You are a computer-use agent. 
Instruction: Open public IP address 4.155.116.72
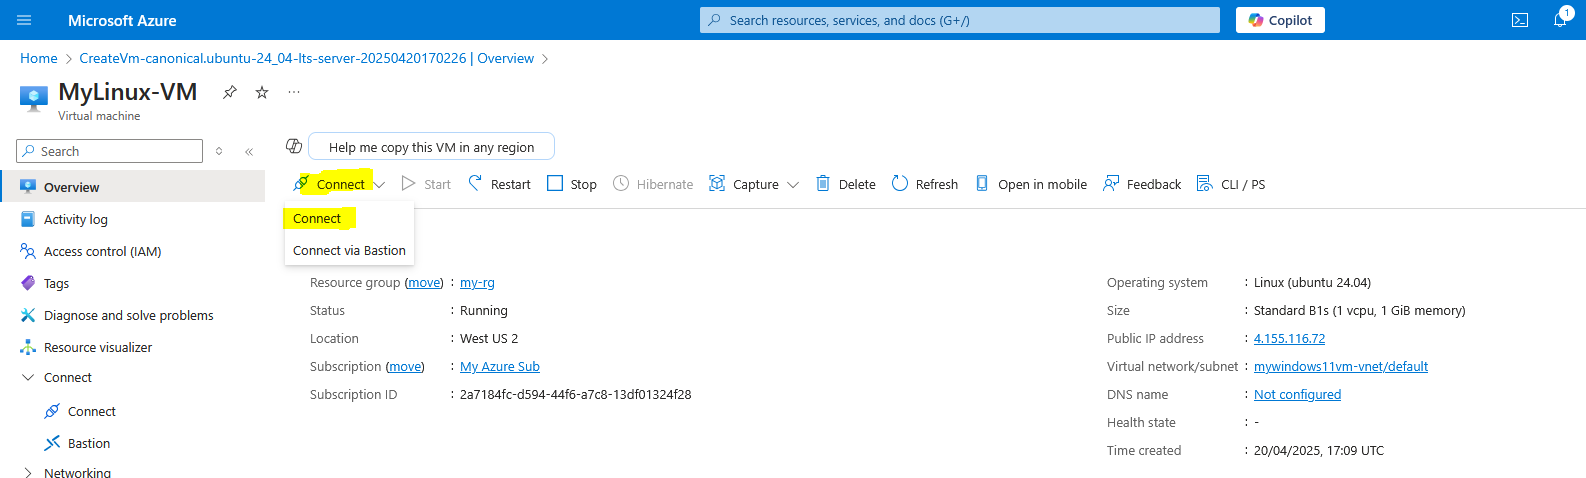tap(1290, 339)
